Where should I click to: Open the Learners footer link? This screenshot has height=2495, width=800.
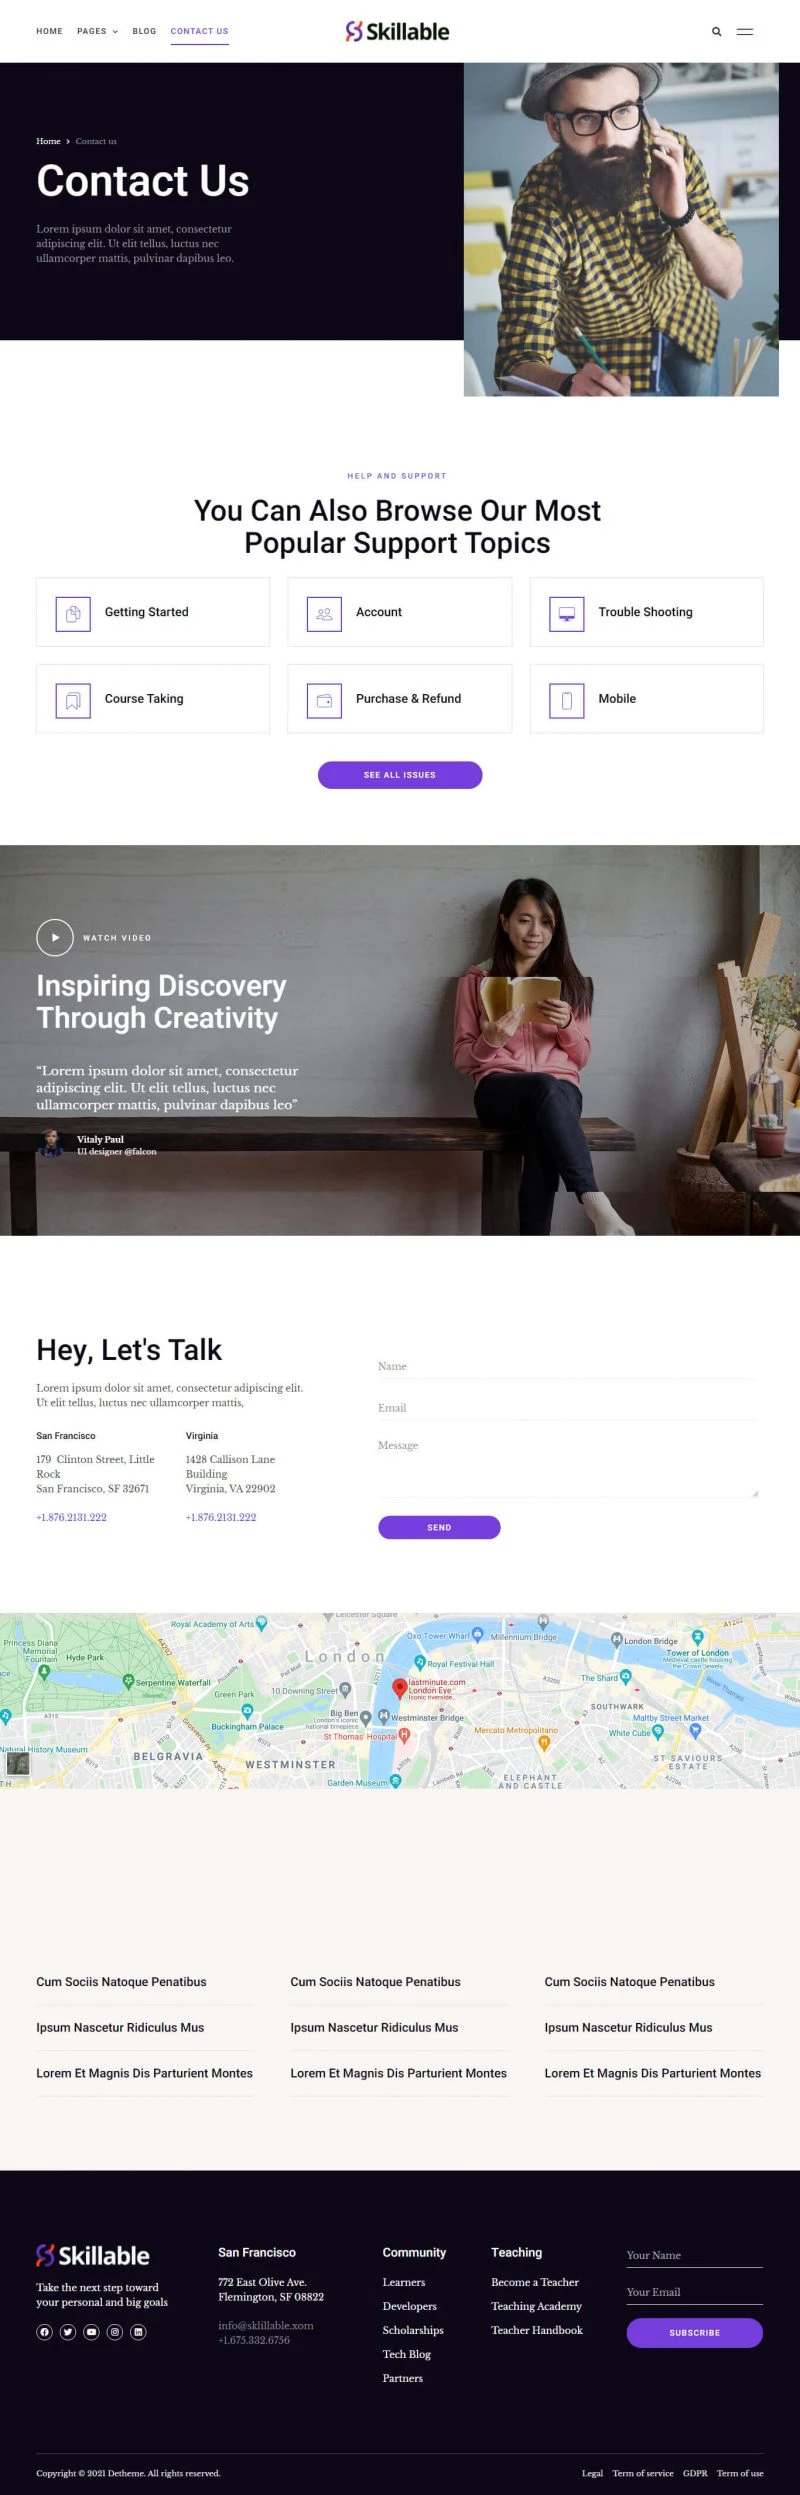tap(404, 2283)
